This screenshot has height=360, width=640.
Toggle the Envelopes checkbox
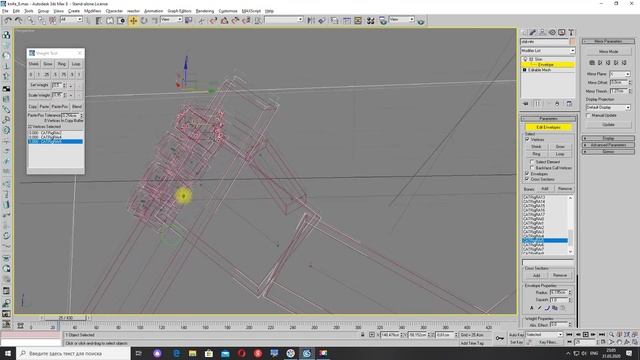click(527, 174)
